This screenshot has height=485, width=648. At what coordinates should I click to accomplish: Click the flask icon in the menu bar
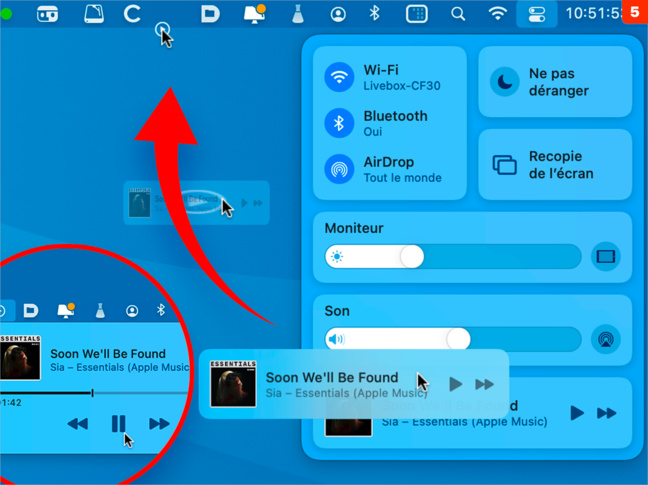coord(297,14)
